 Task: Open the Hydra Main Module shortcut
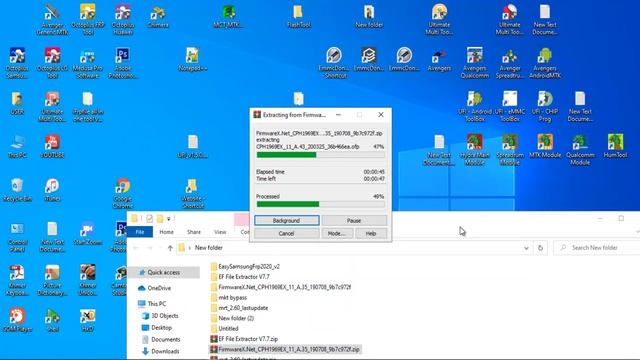pos(474,150)
